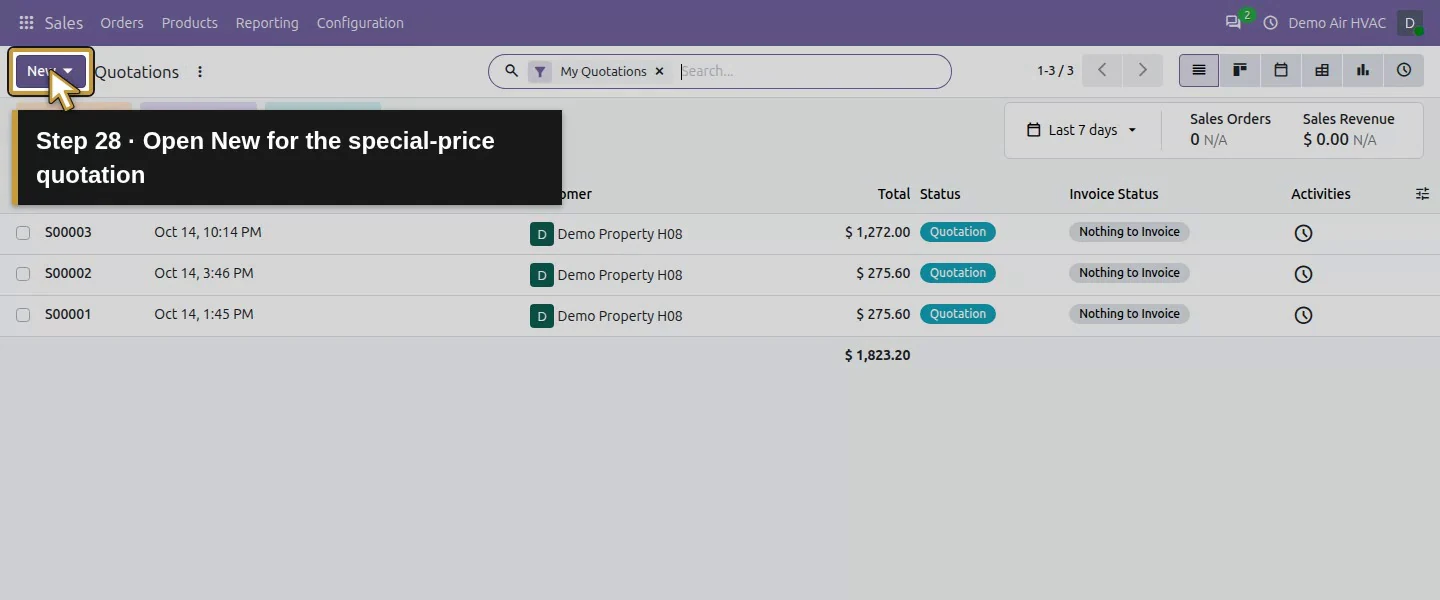The width and height of the screenshot is (1440, 600).
Task: Remove the My Quotations filter
Action: tap(659, 72)
